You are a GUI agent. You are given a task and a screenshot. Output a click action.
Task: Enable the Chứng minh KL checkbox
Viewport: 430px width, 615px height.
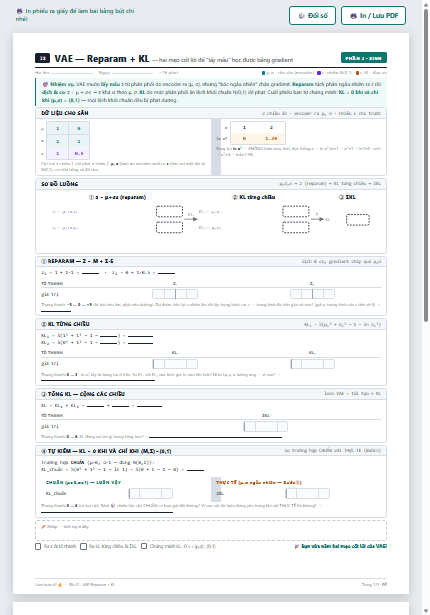tap(144, 546)
